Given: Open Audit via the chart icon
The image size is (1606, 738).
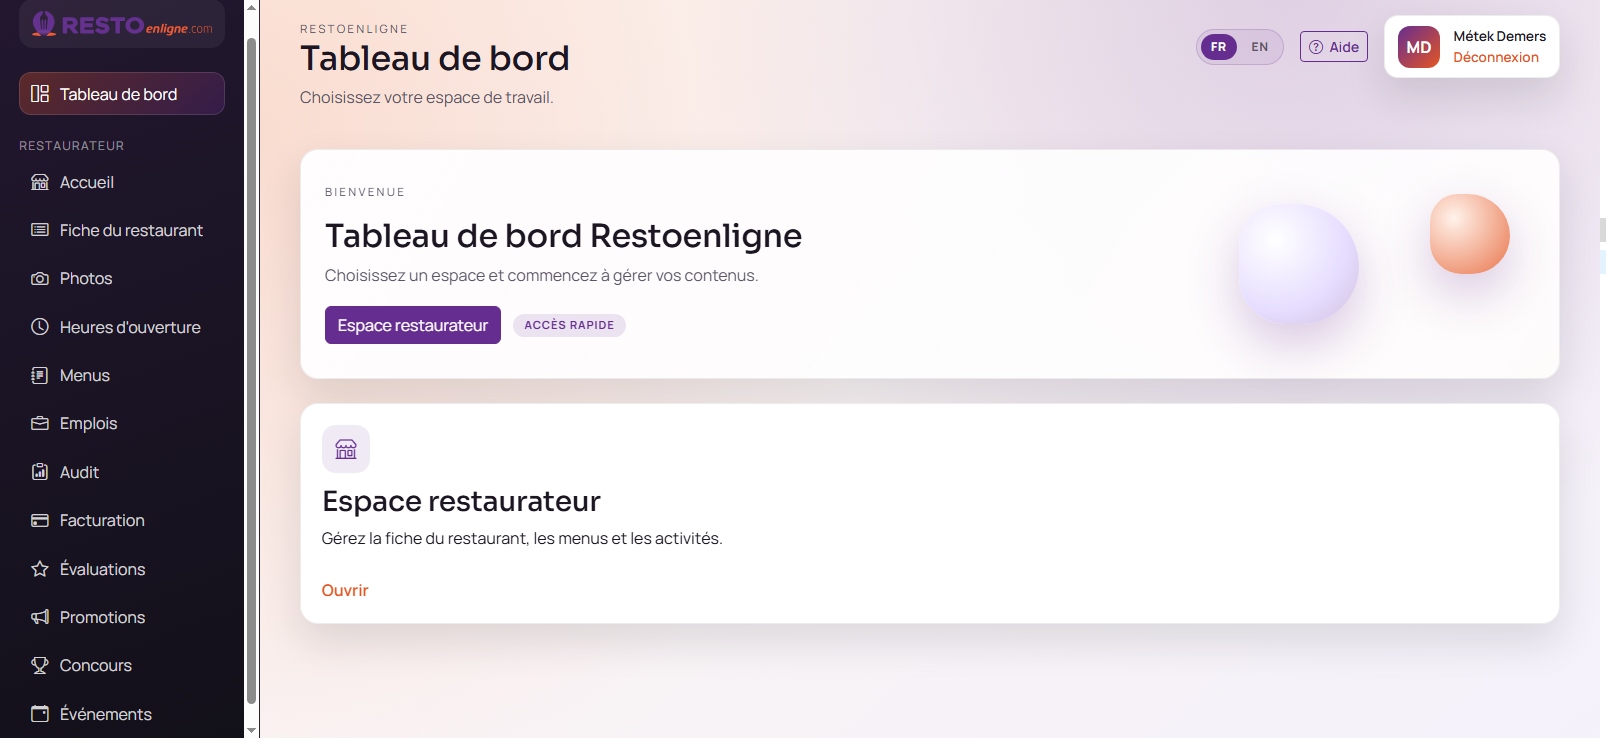Looking at the screenshot, I should click(39, 471).
